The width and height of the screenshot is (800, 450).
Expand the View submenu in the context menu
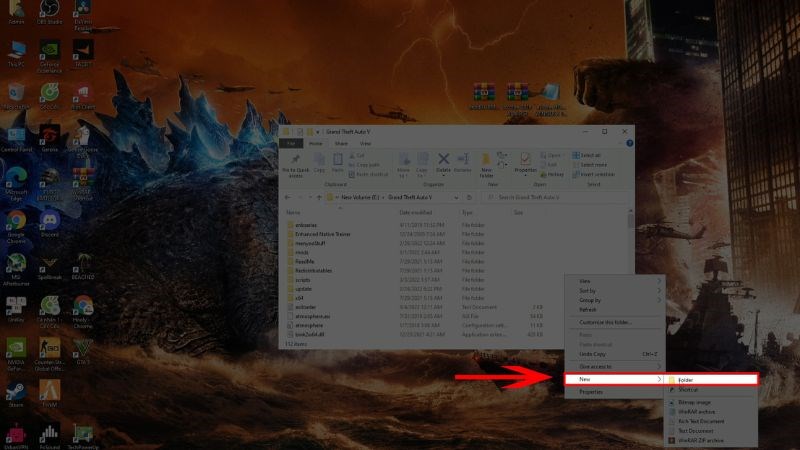(x=615, y=281)
